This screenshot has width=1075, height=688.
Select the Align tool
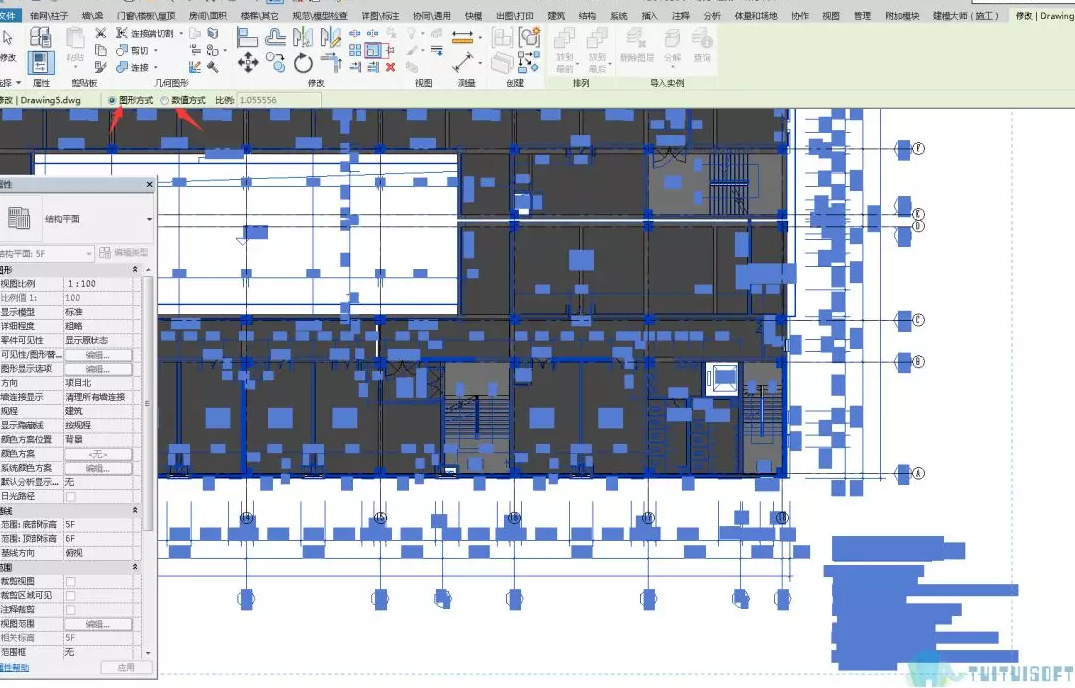pos(247,37)
